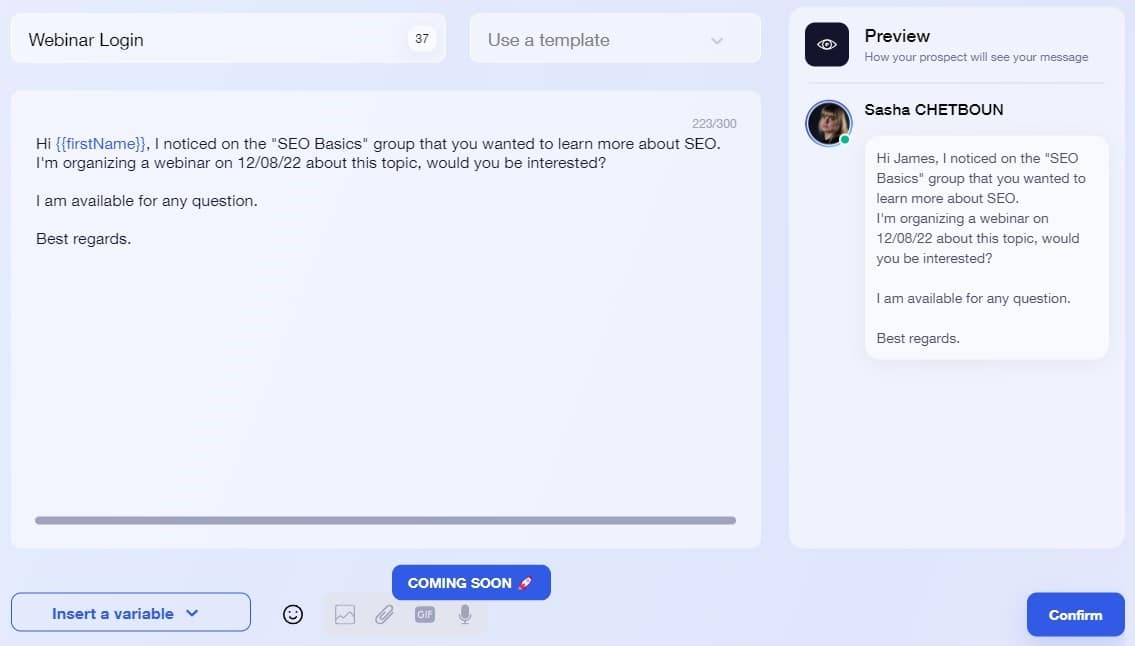Viewport: 1135px width, 646px height.
Task: Click the 37 counter badge in name field
Action: pyautogui.click(x=422, y=38)
